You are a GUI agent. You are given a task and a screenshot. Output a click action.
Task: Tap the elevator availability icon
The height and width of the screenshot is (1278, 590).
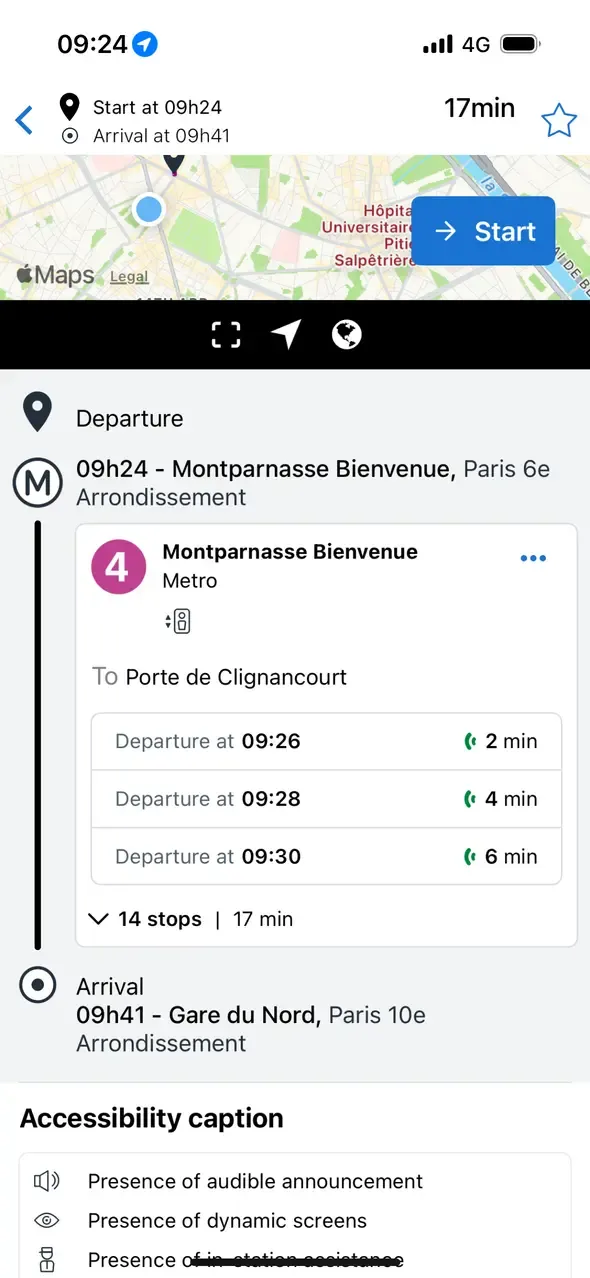coord(177,620)
